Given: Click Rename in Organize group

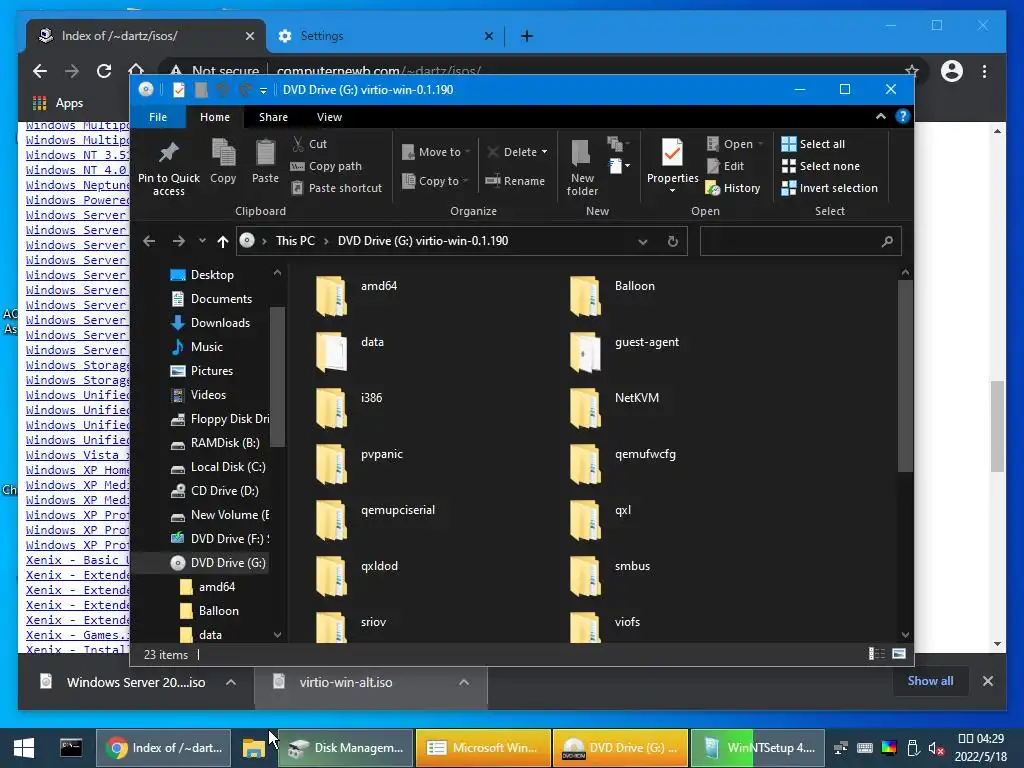Looking at the screenshot, I should coord(515,181).
